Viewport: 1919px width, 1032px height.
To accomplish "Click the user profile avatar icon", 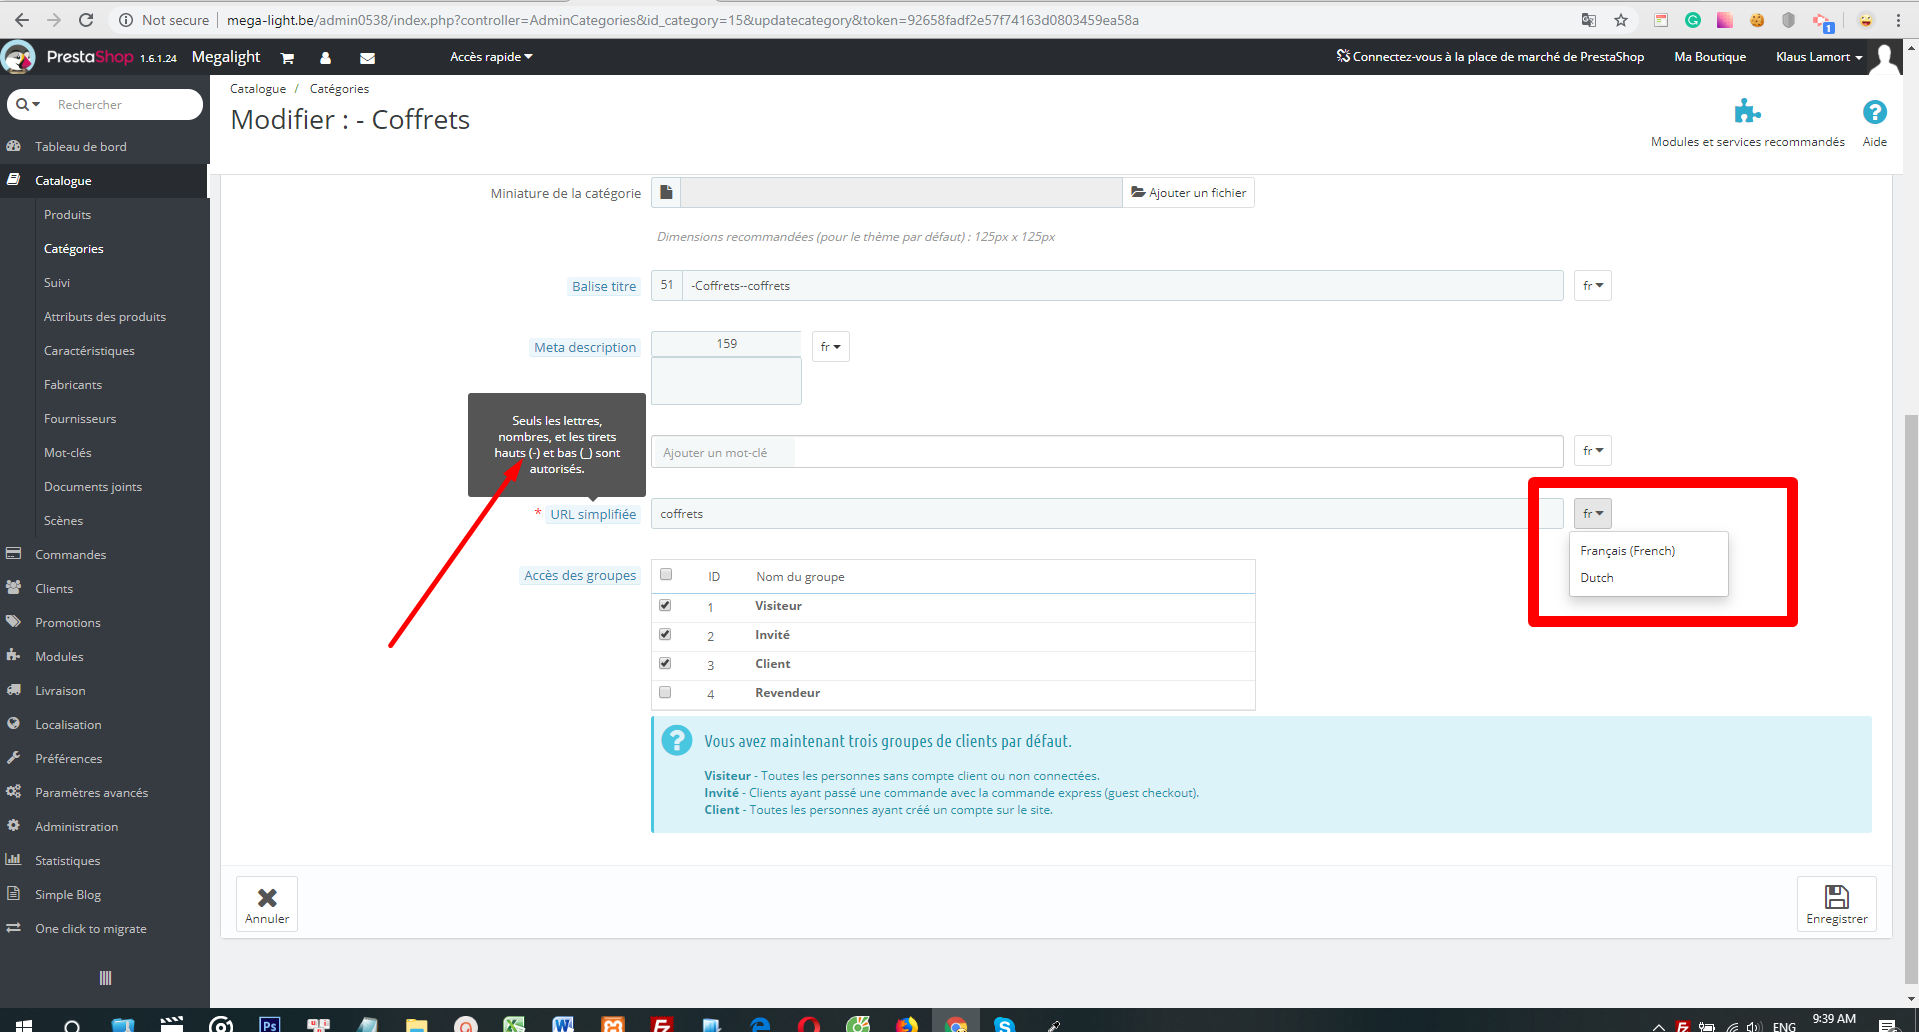I will (x=1885, y=57).
